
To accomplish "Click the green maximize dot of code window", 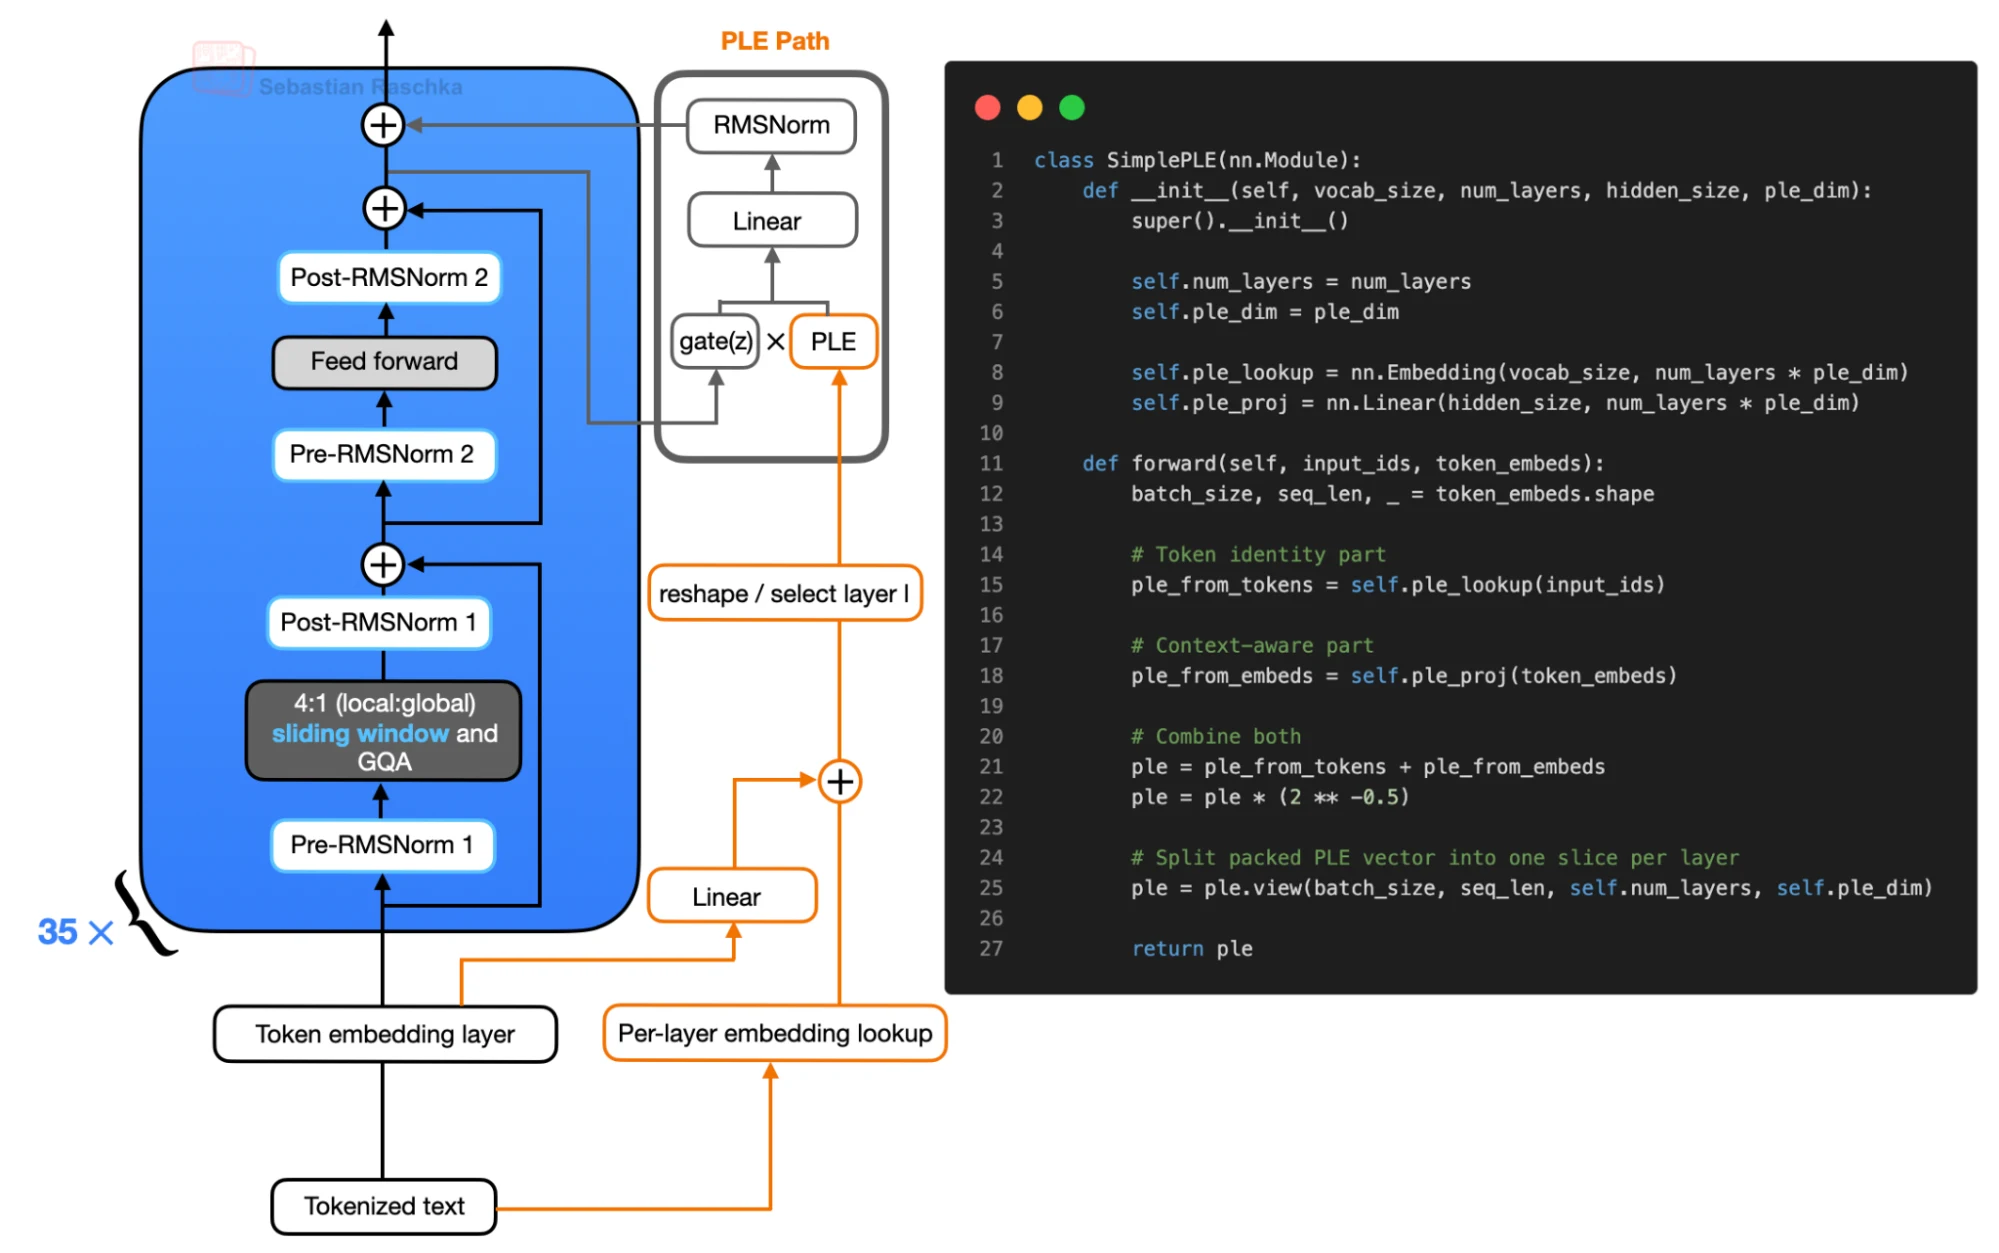I will tap(1072, 107).
